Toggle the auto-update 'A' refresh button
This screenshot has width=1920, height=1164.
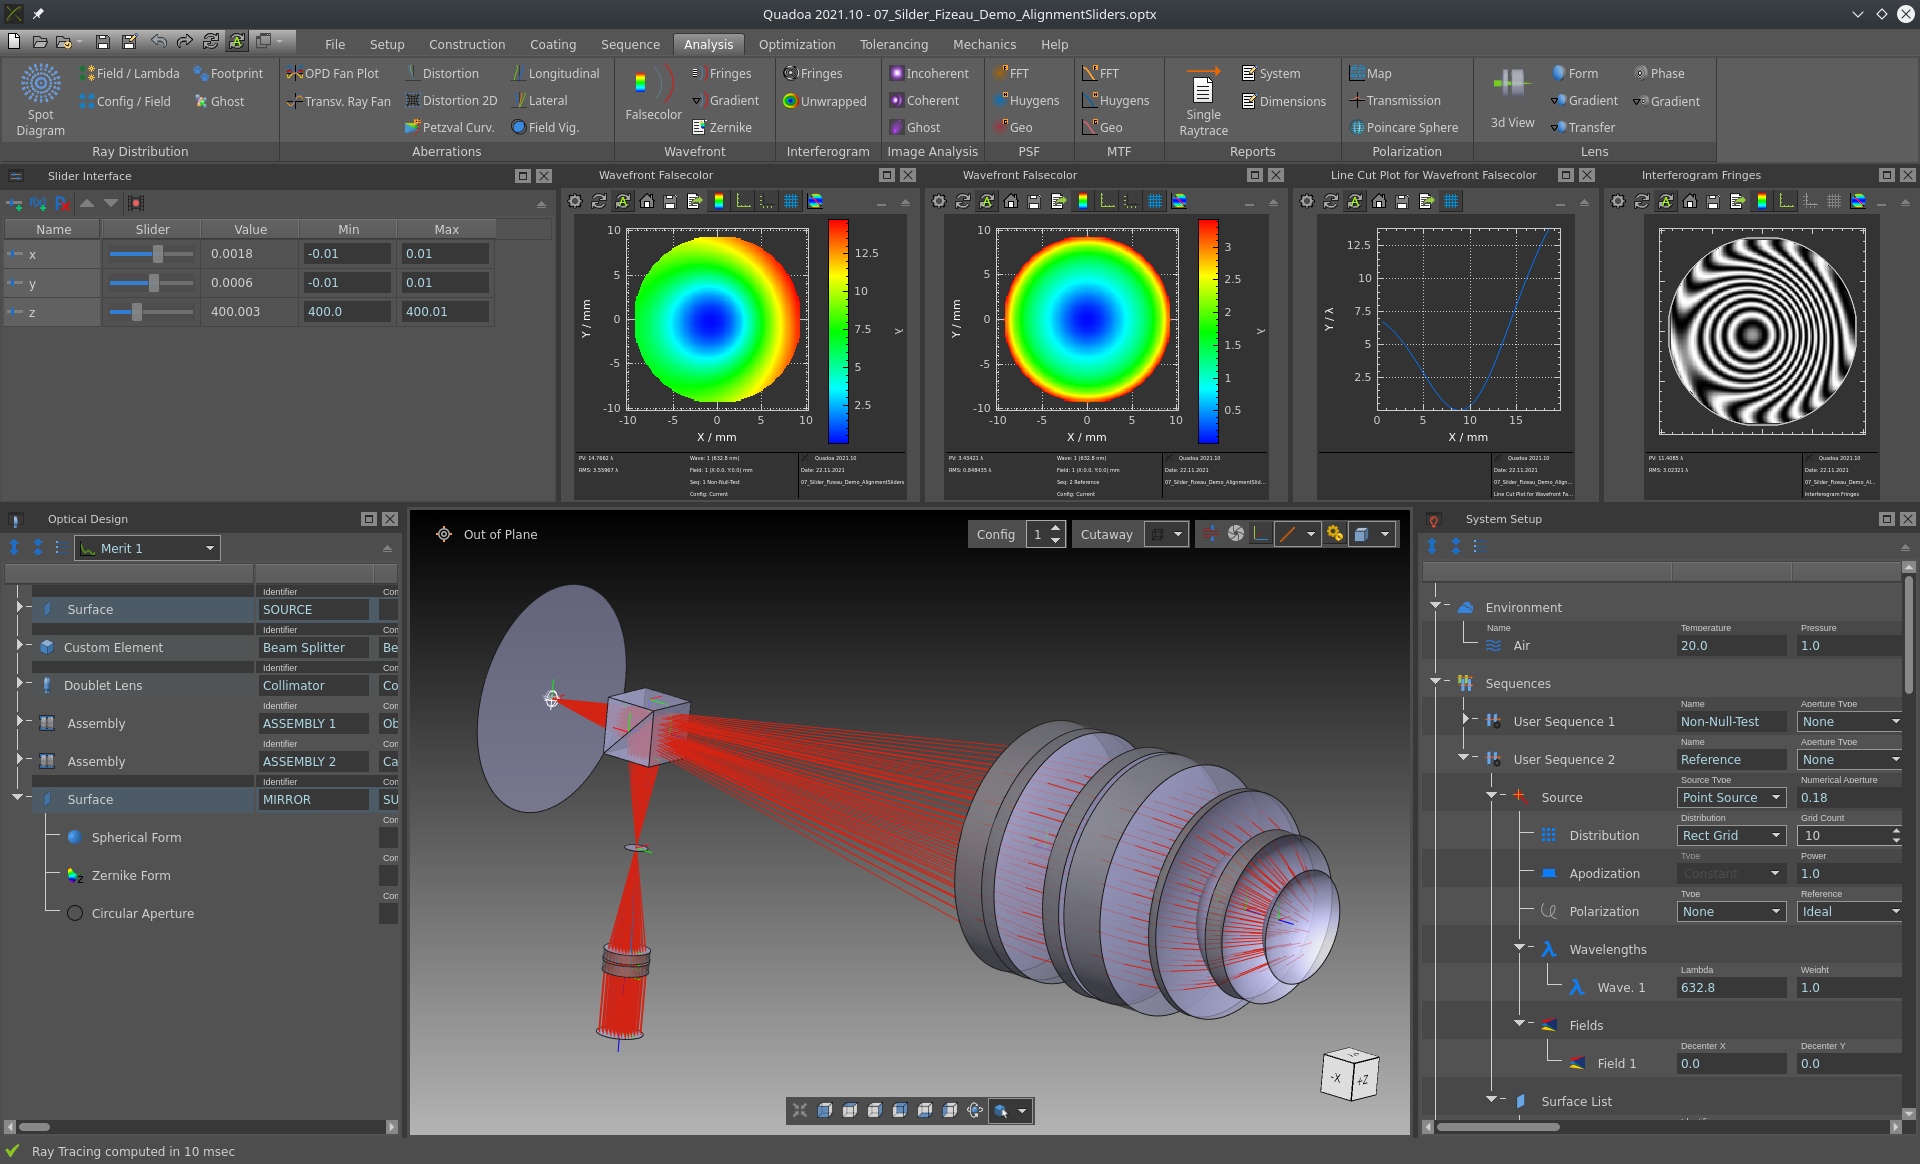(x=237, y=41)
